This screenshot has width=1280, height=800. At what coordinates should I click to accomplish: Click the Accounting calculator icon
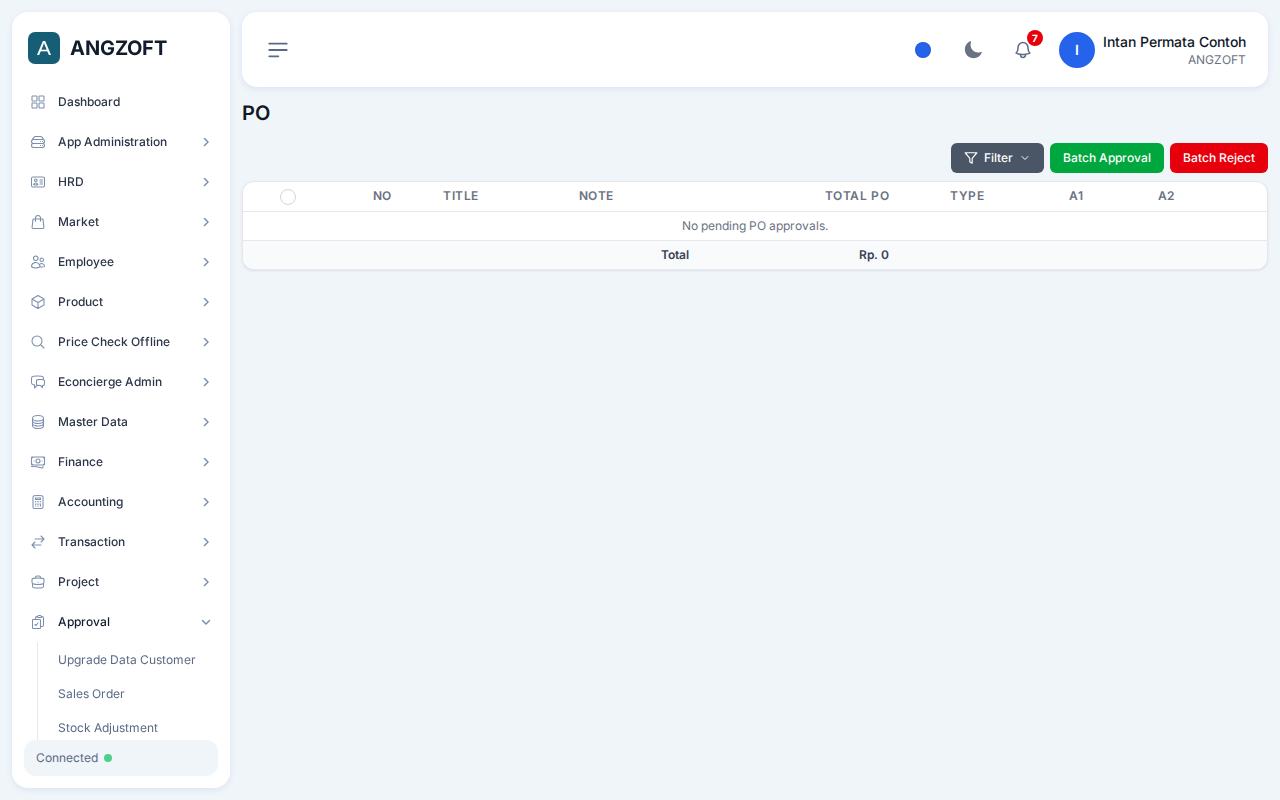38,502
